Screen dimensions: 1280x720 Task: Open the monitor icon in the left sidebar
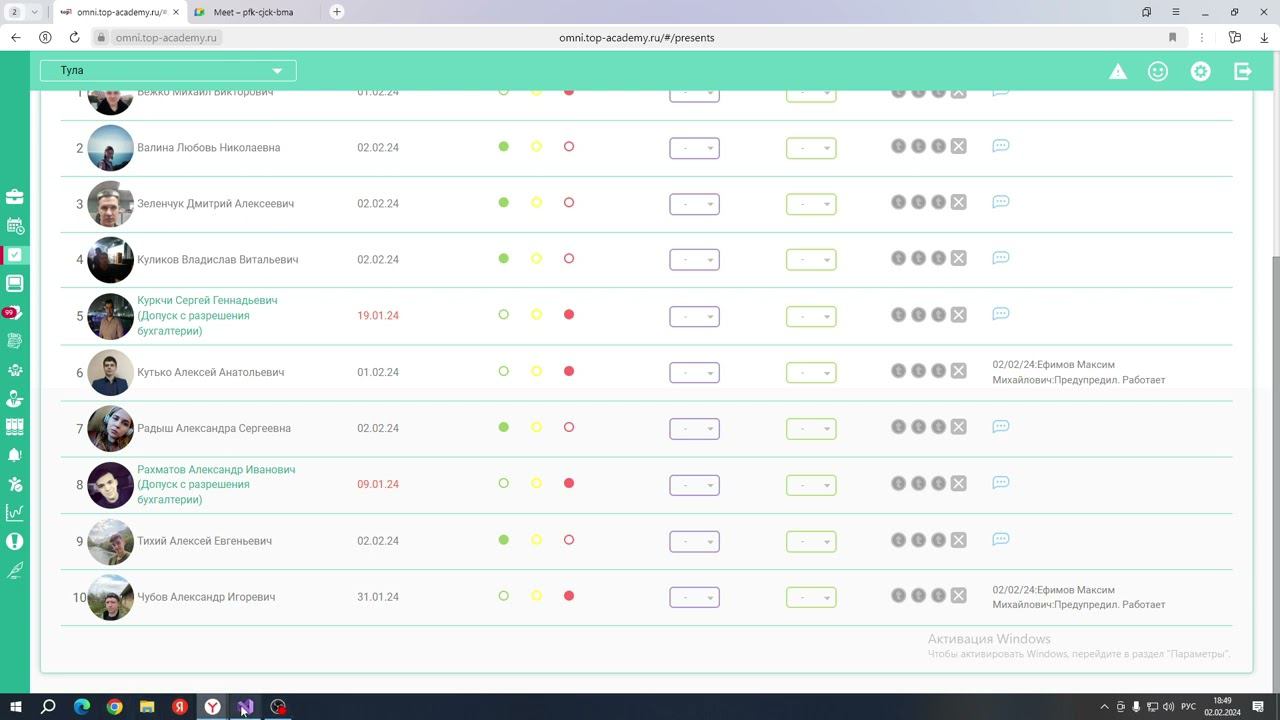pyautogui.click(x=15, y=284)
